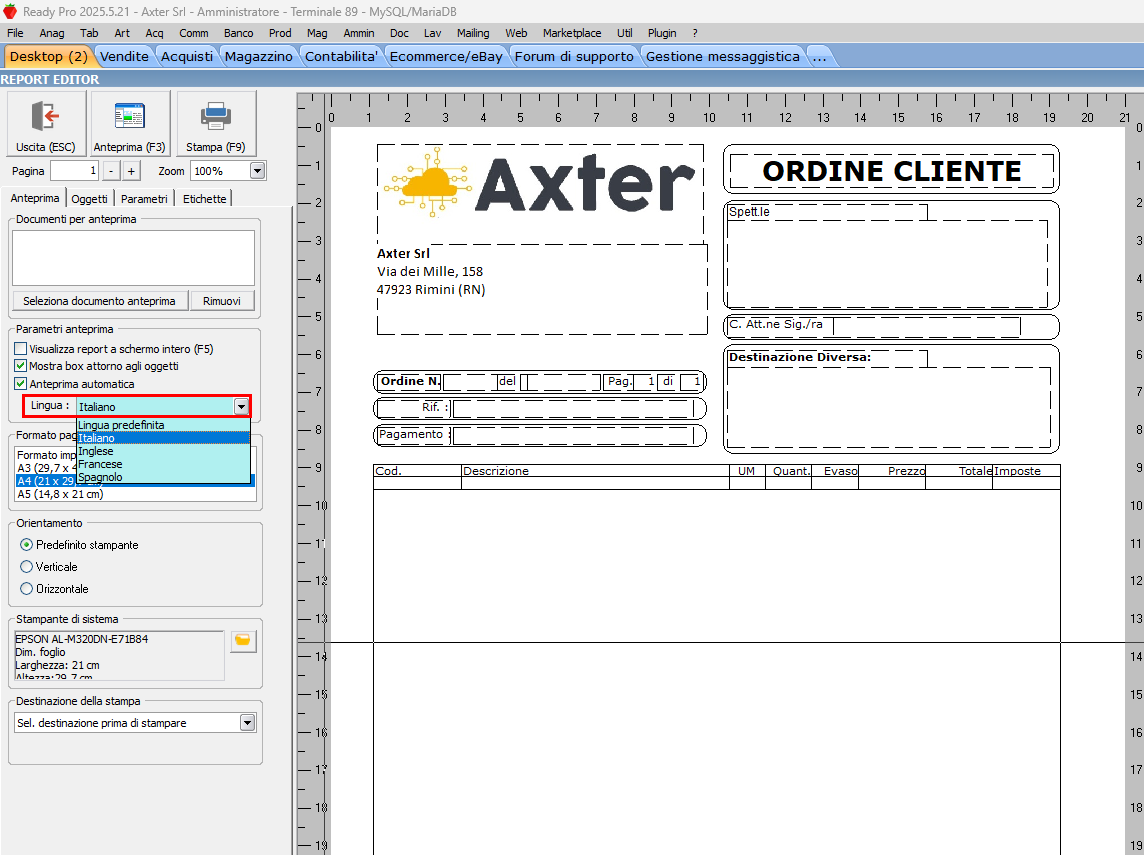
Task: Open the File menu
Action: [x=15, y=33]
